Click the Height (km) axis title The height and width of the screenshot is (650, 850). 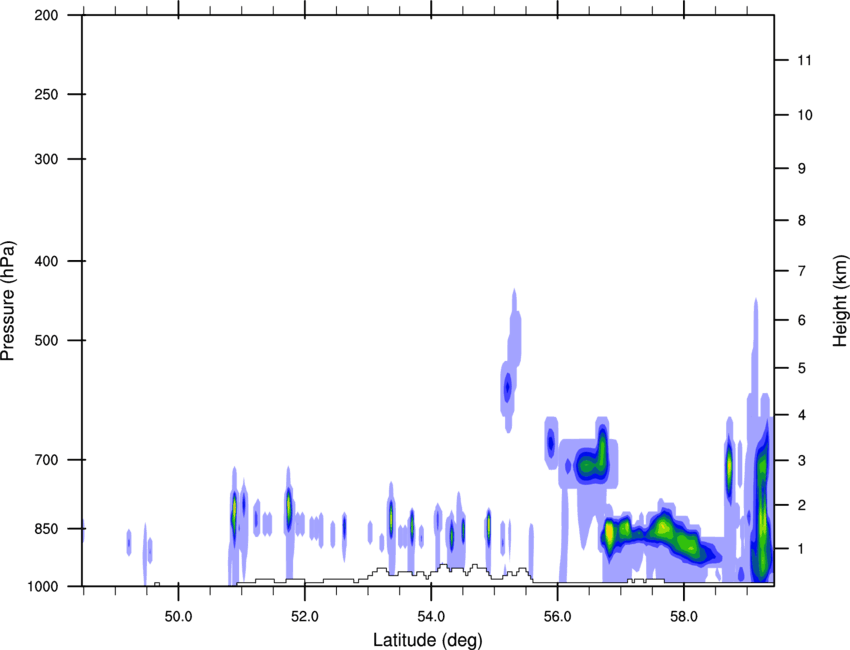pos(840,301)
